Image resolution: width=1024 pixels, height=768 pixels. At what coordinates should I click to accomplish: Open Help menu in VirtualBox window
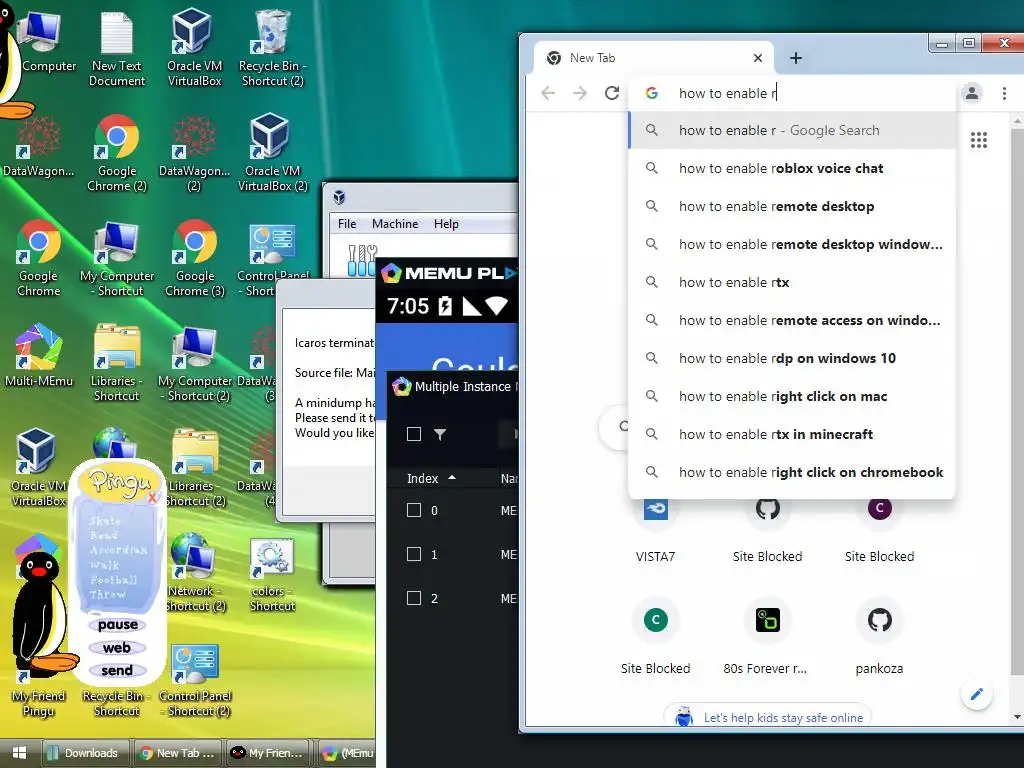point(446,224)
